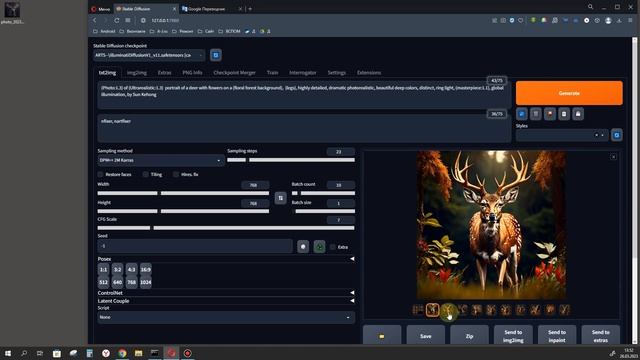
Task: Enable the Tiling checkbox
Action: tap(145, 174)
